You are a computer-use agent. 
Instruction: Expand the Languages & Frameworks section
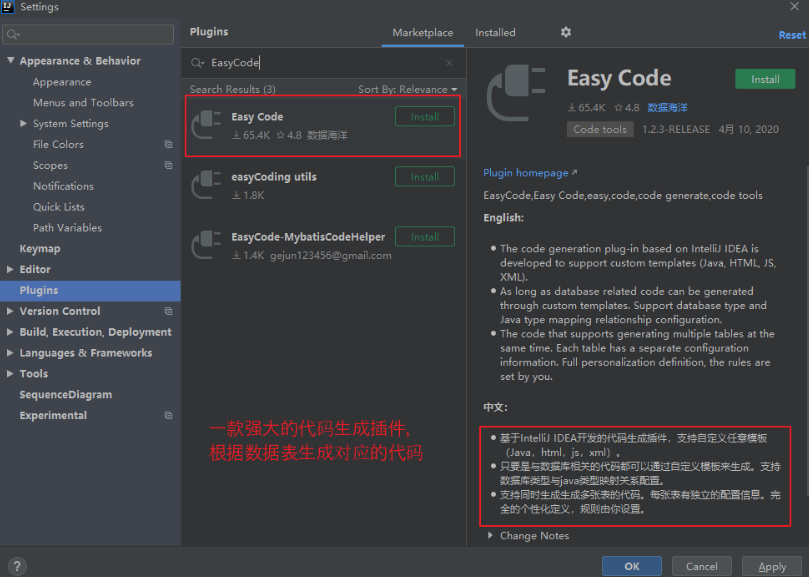[10, 353]
